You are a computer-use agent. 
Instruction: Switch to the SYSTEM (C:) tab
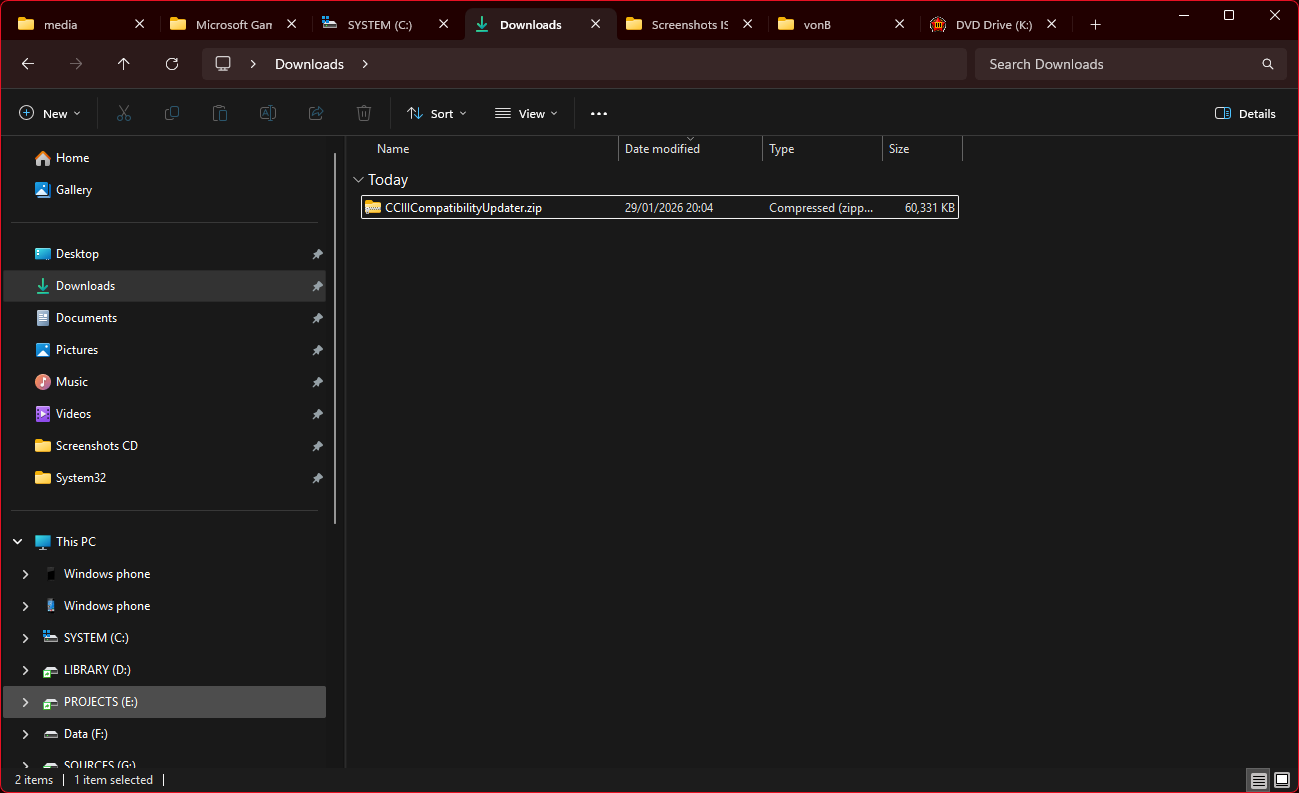click(379, 25)
